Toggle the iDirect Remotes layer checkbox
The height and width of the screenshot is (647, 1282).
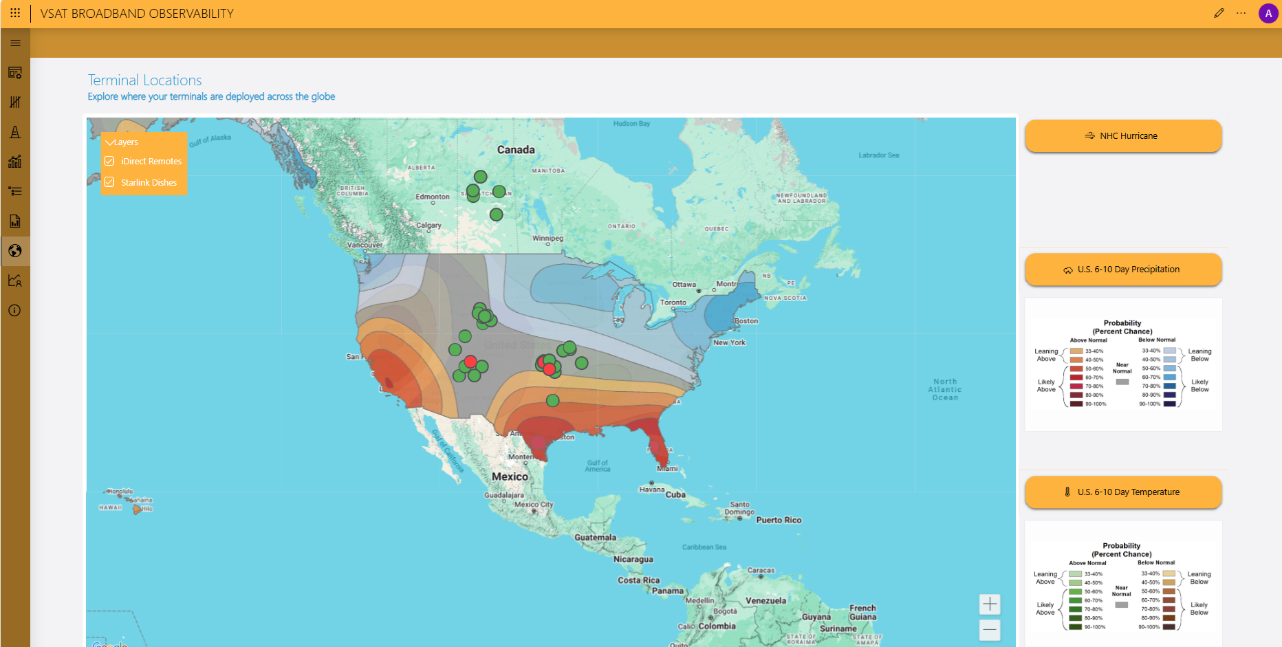[109, 161]
